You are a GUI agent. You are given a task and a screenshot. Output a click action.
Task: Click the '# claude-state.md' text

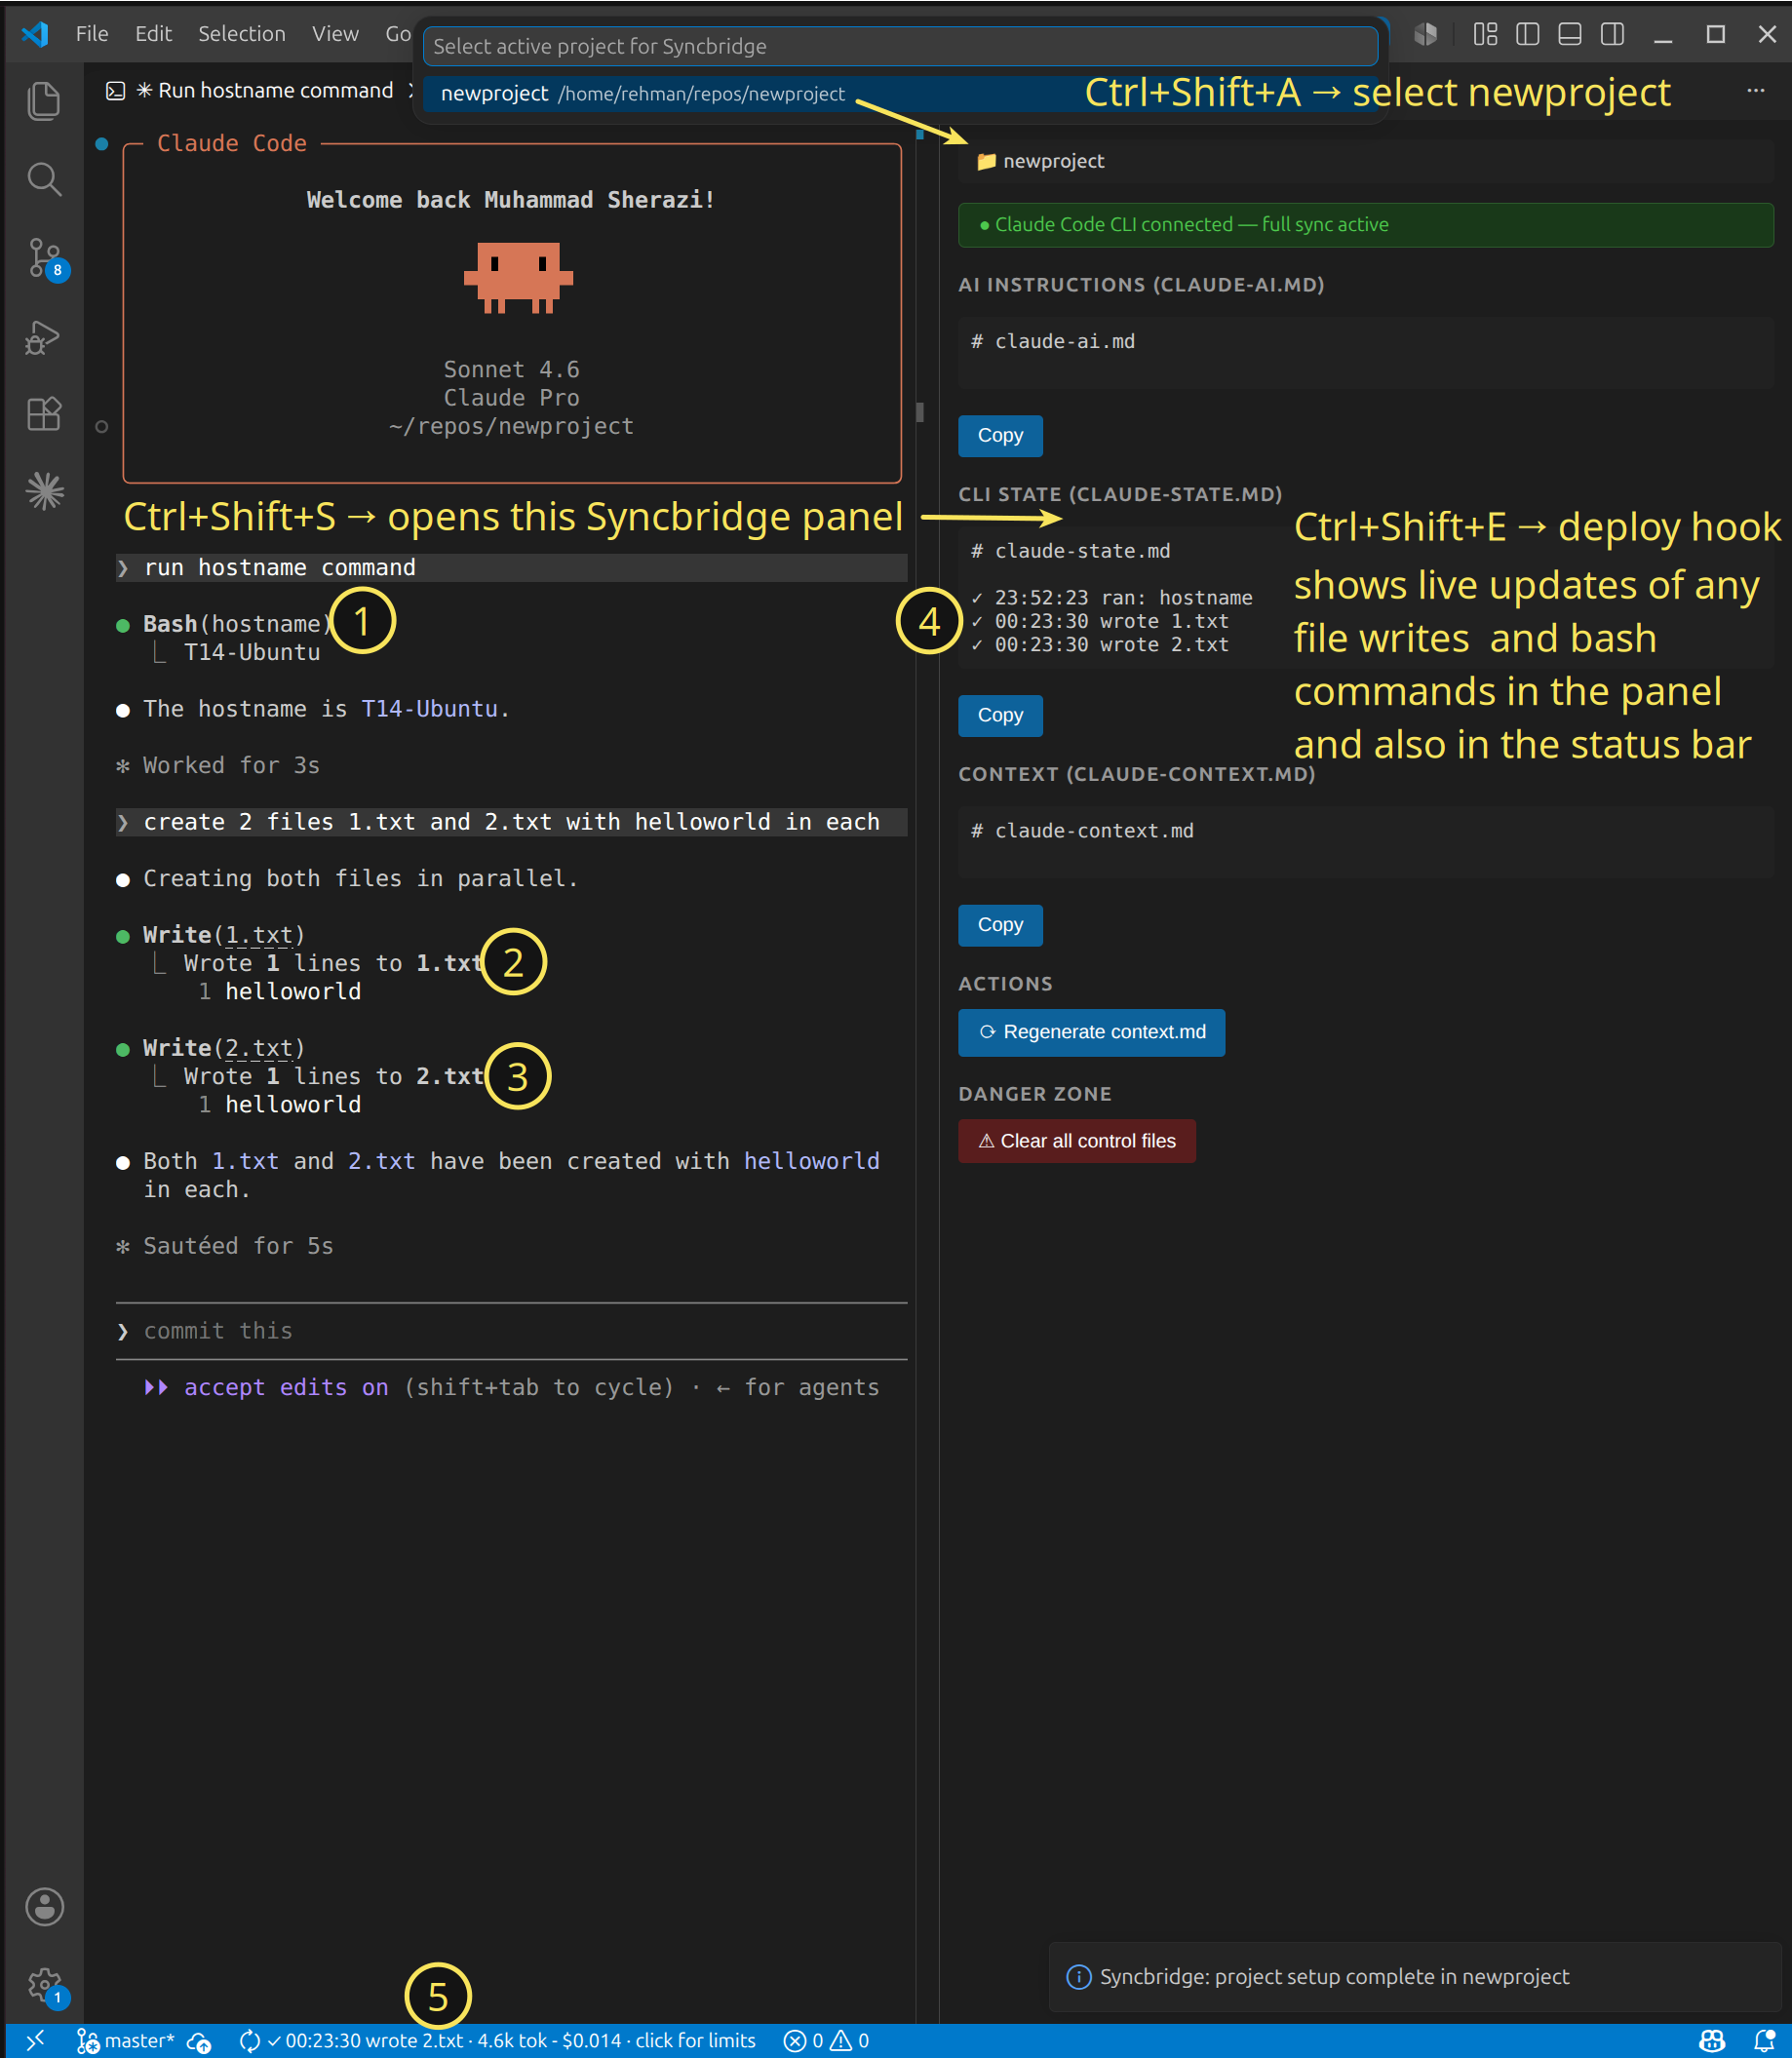pos(1070,551)
